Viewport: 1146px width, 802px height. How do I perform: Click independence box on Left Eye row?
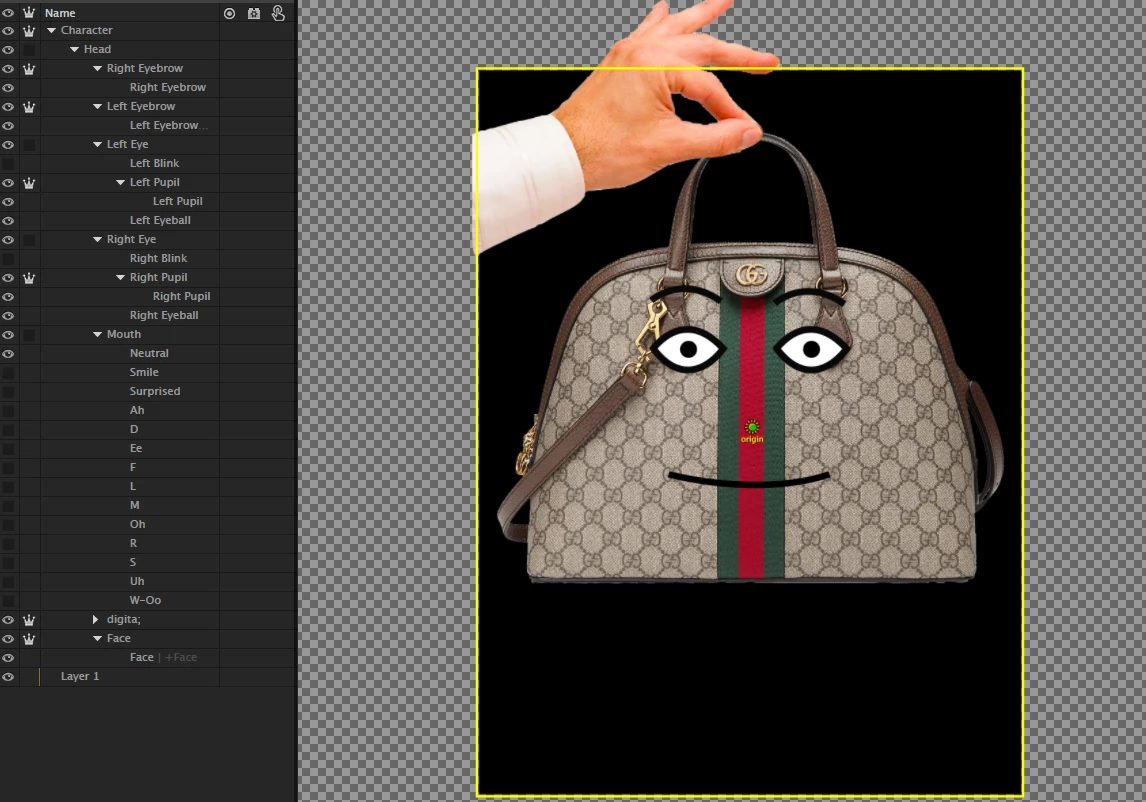point(29,145)
